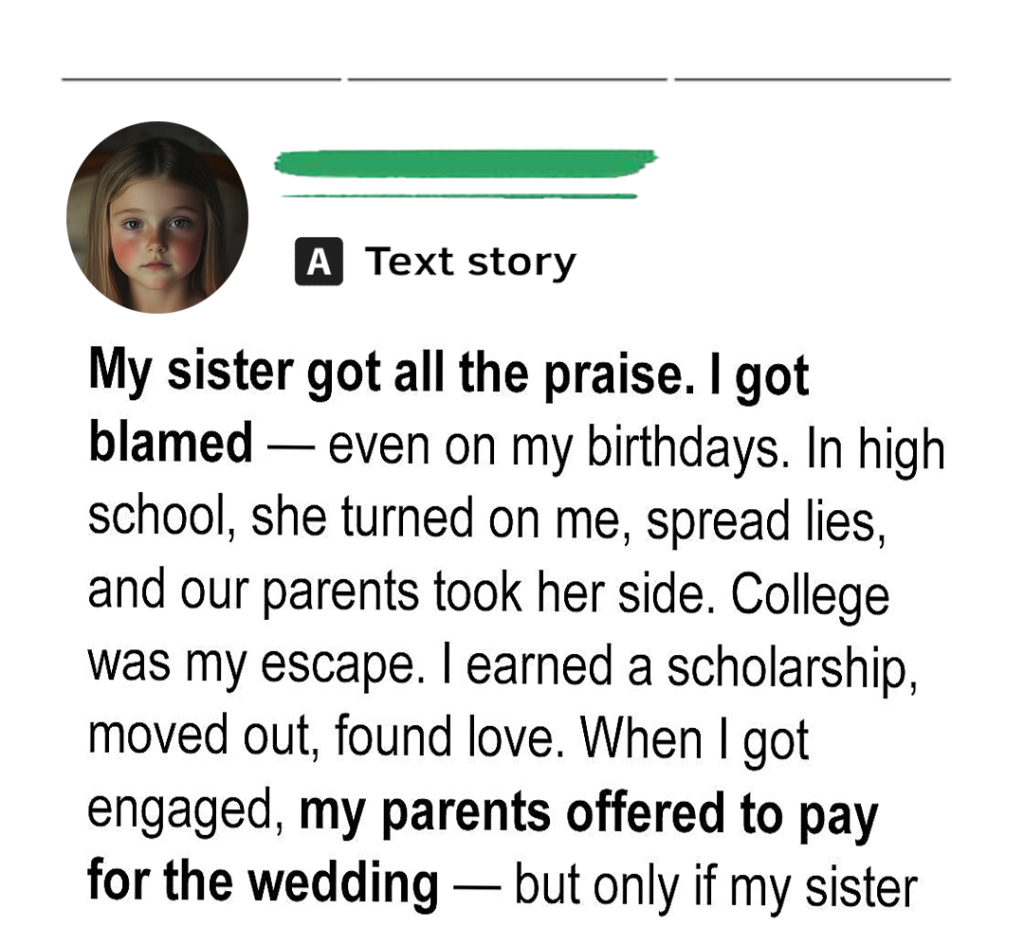The width and height of the screenshot is (1024, 927).
Task: Tap the first story progress bar segment
Action: tap(201, 78)
